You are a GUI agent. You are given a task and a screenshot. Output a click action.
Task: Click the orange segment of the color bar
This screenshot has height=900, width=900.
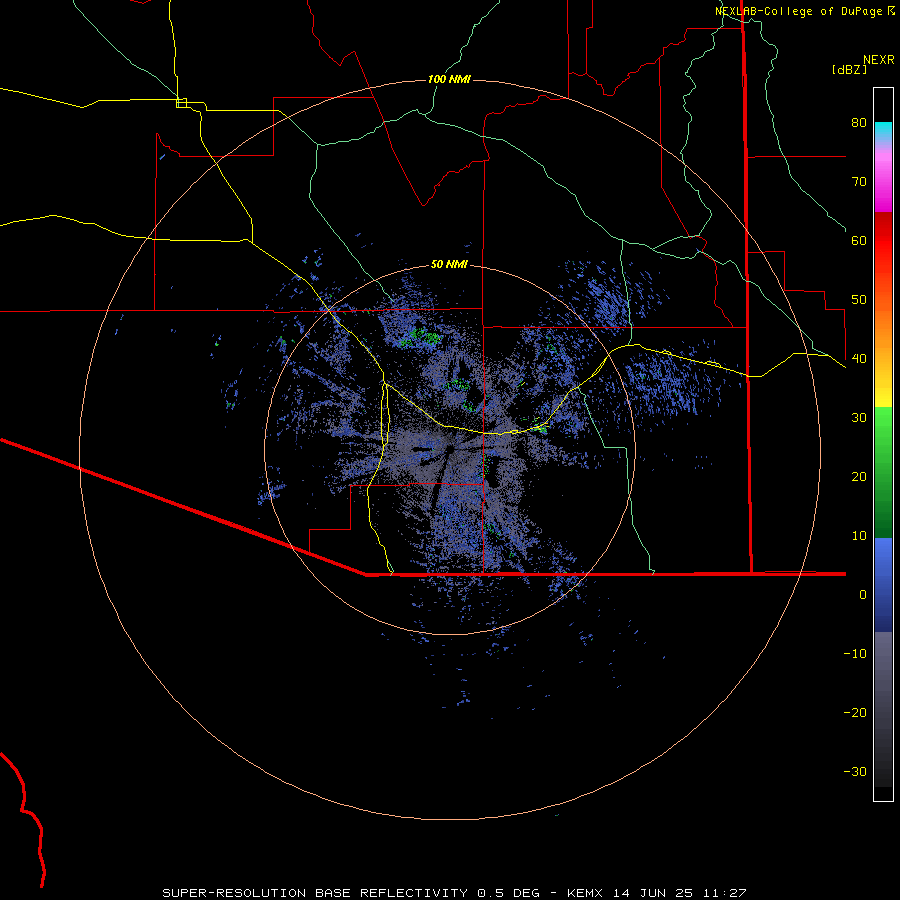tap(883, 327)
